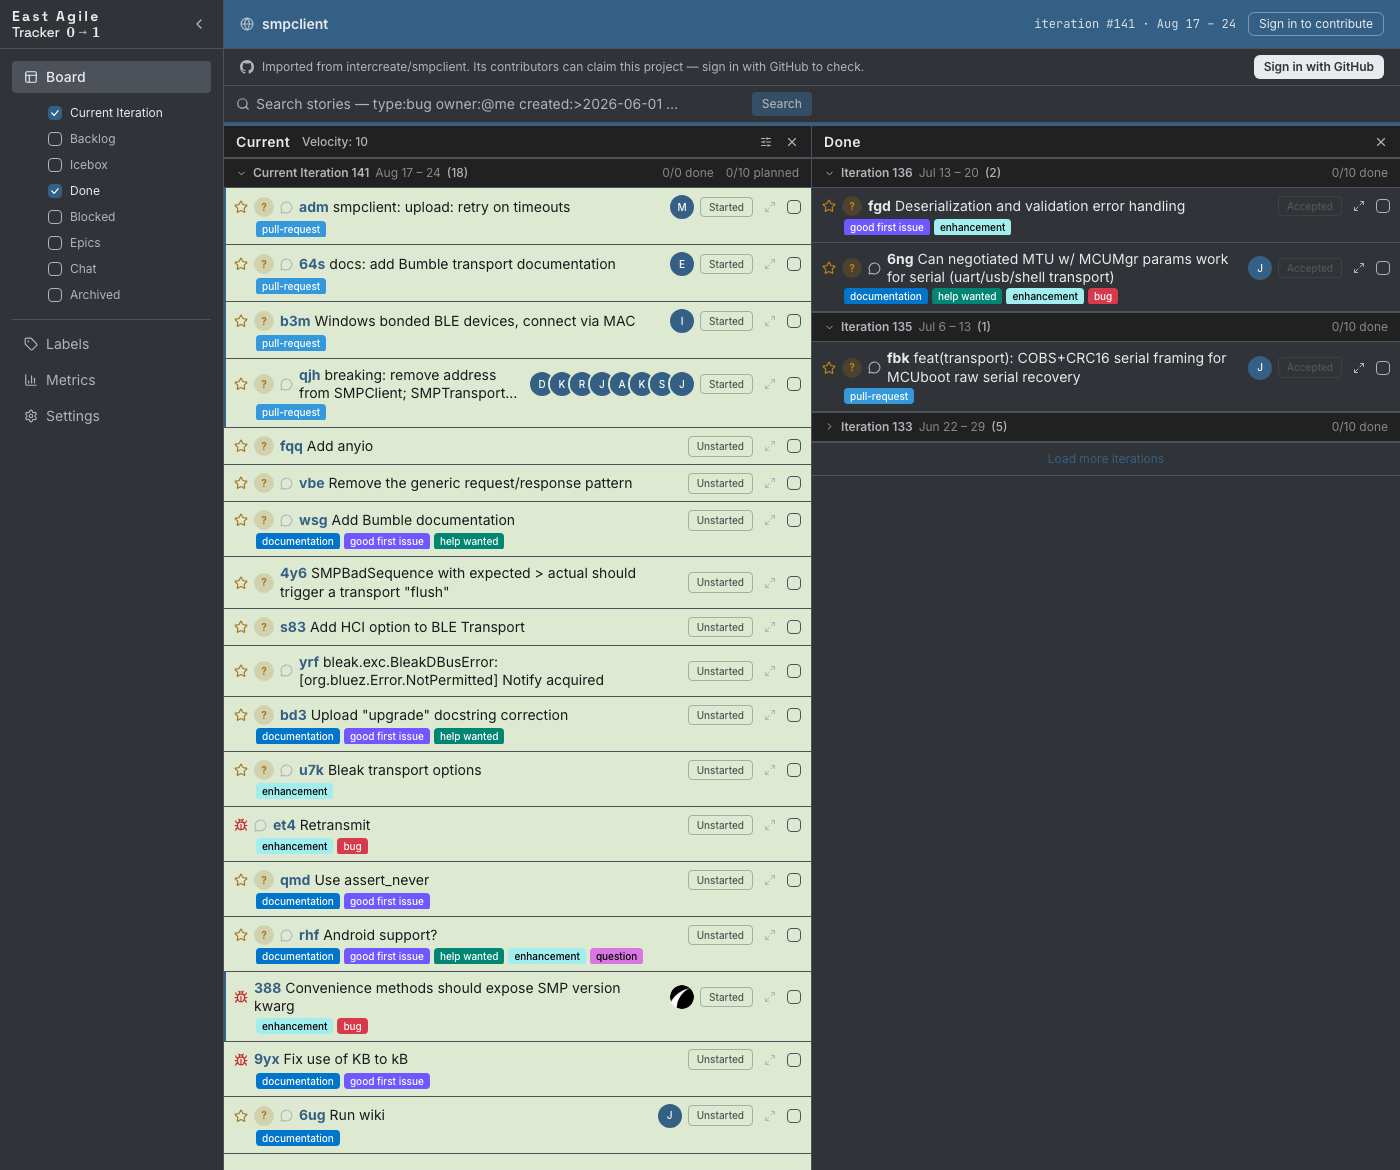Viewport: 1400px width, 1170px height.
Task: Click East Agile Tracker logo
Action: click(56, 24)
